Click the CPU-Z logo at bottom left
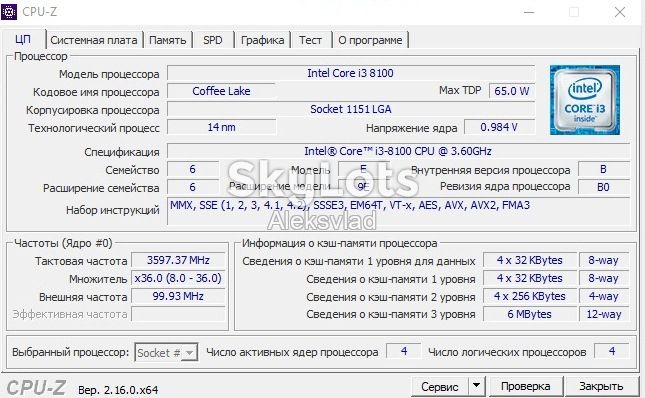This screenshot has height=398, width=645. [x=36, y=388]
